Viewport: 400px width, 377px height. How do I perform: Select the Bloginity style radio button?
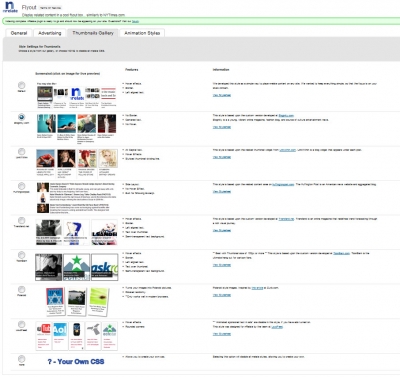(x=21, y=117)
